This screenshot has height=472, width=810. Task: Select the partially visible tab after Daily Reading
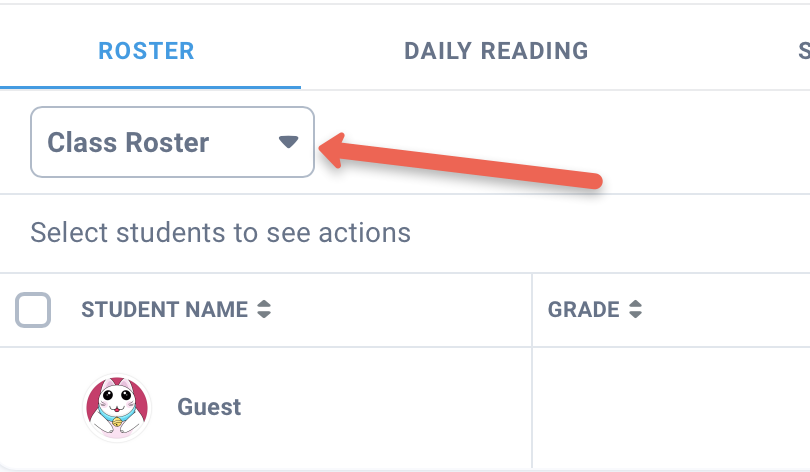[x=803, y=51]
